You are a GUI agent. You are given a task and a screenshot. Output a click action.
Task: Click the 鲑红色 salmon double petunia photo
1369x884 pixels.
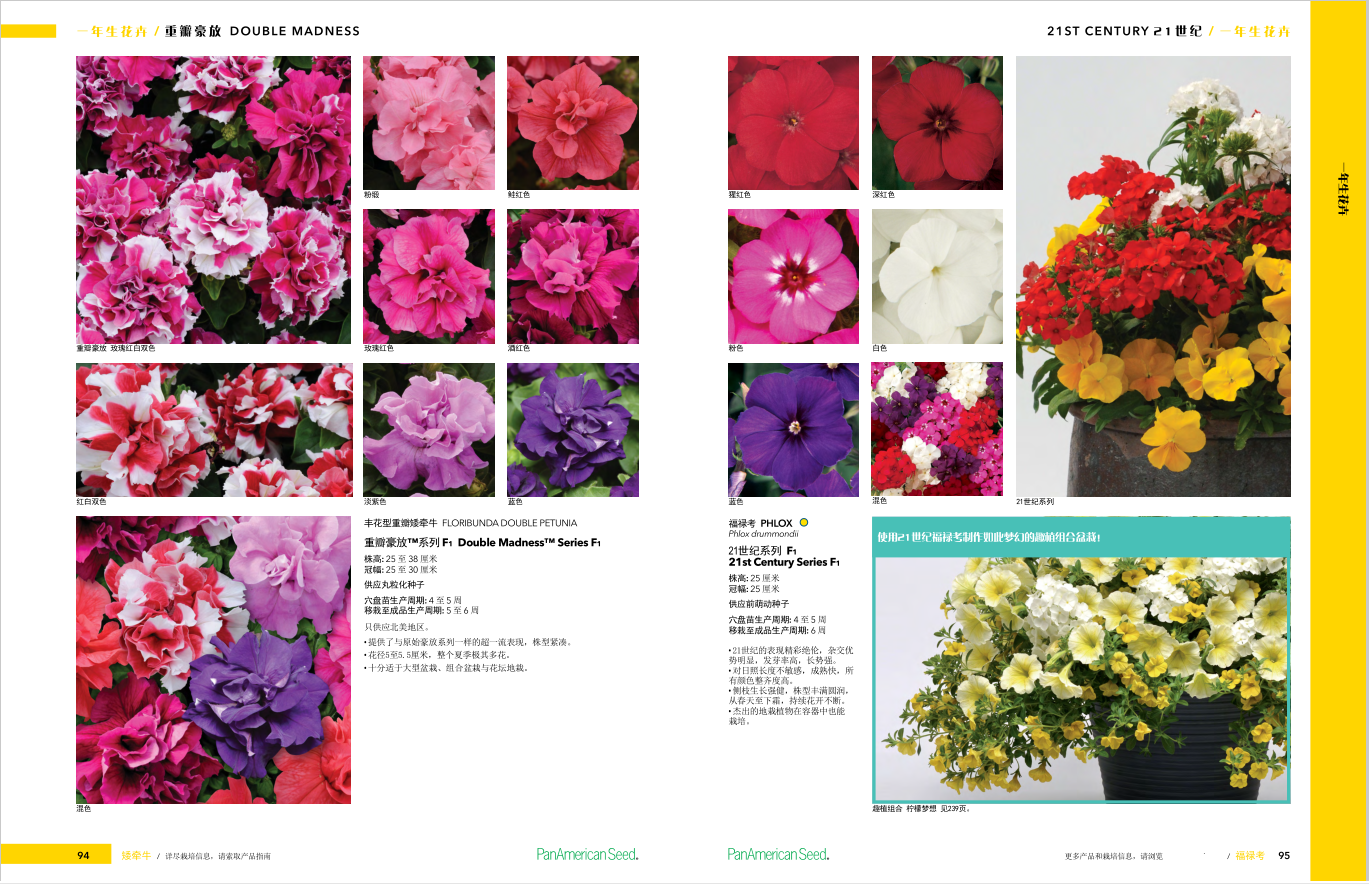pos(573,123)
